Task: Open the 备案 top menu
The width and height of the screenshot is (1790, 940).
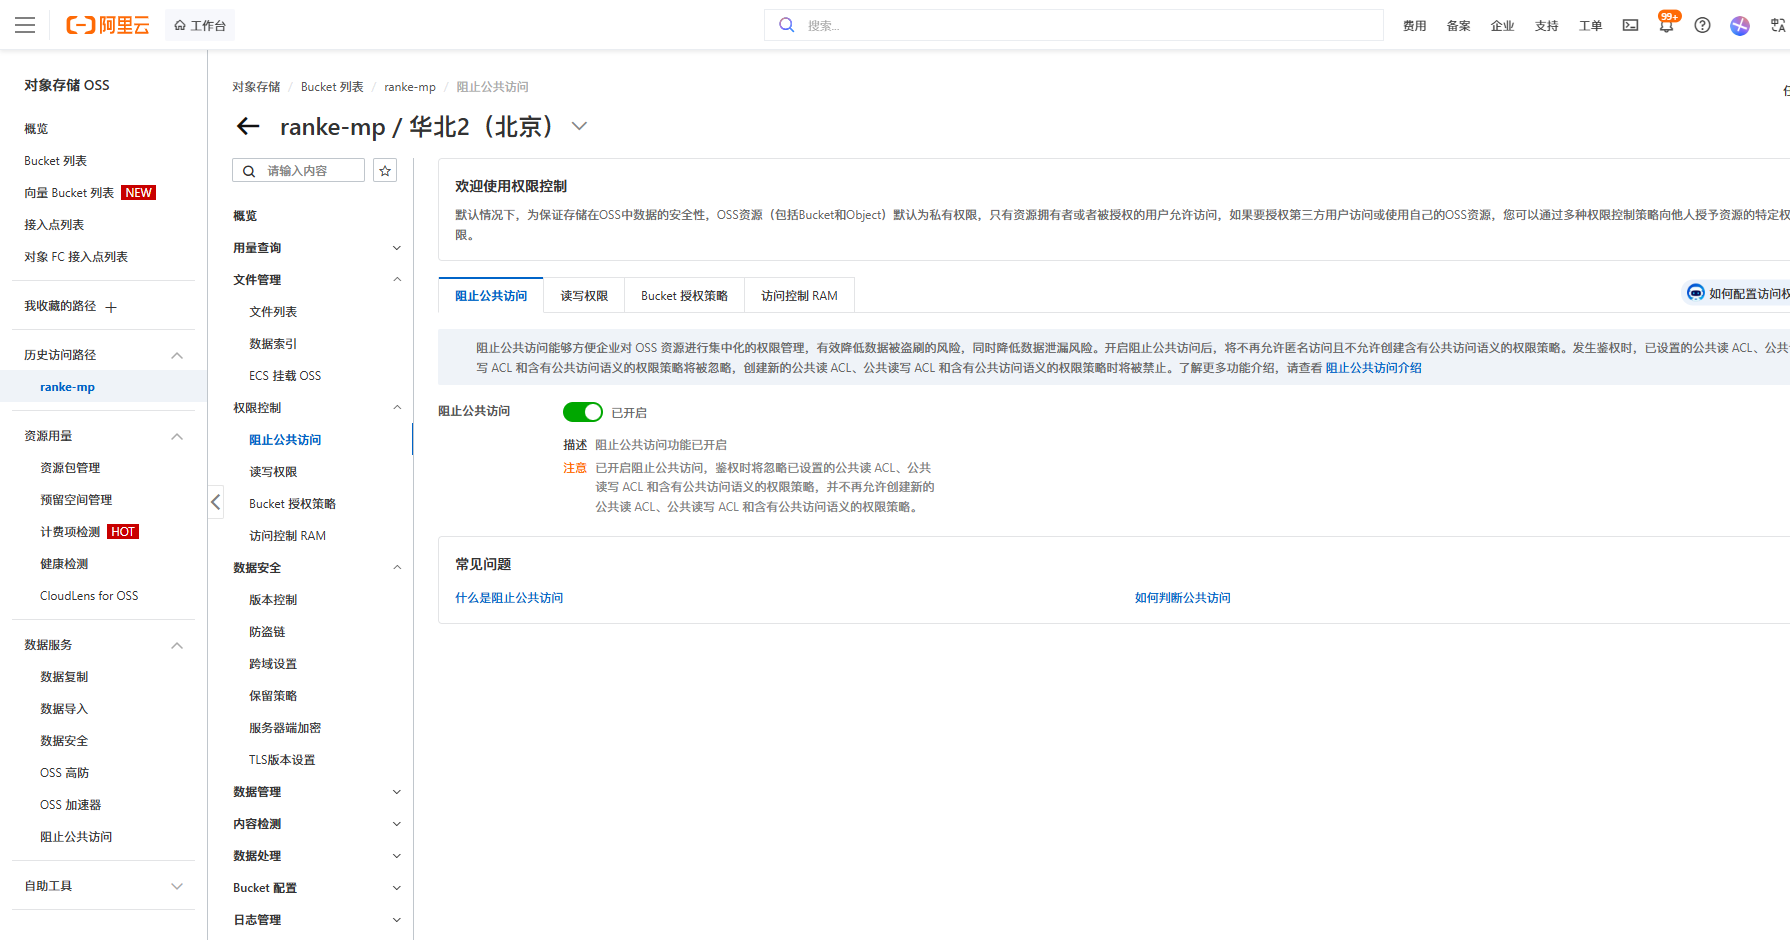Action: [x=1458, y=26]
